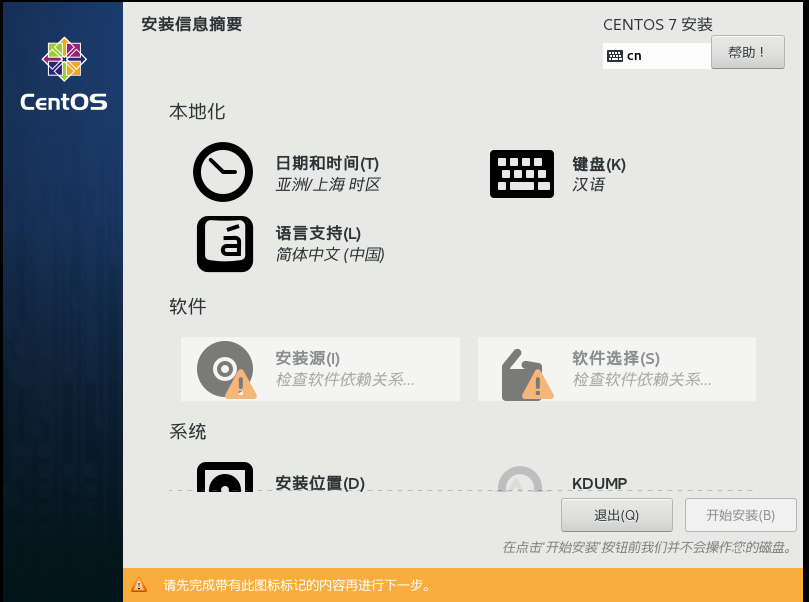Screen dimensions: 809x602
Task: Open 日期和时间(T) settings
Action: tap(327, 164)
